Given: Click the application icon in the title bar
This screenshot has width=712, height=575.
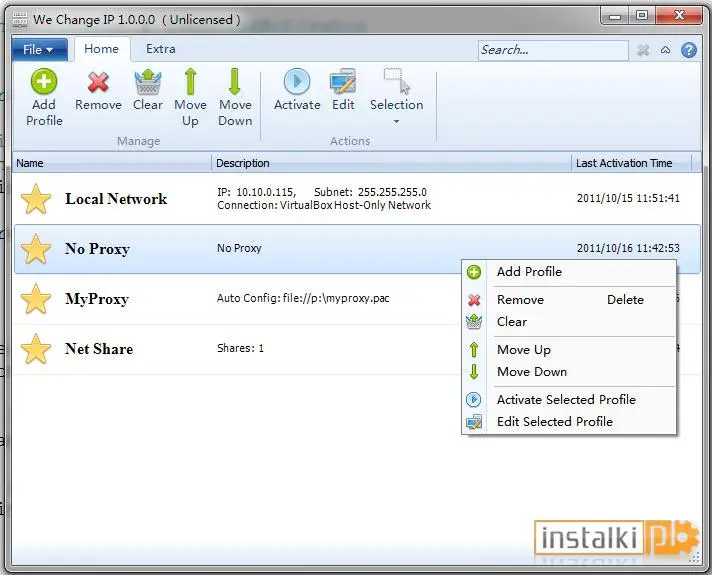Looking at the screenshot, I should 20,20.
